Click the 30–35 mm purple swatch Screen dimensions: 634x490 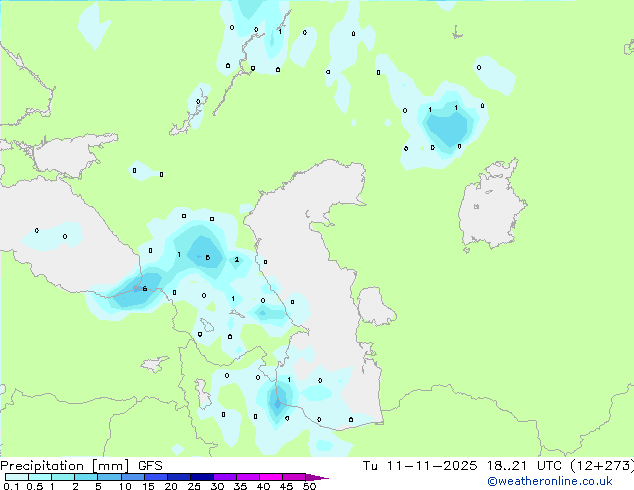pyautogui.click(x=225, y=477)
